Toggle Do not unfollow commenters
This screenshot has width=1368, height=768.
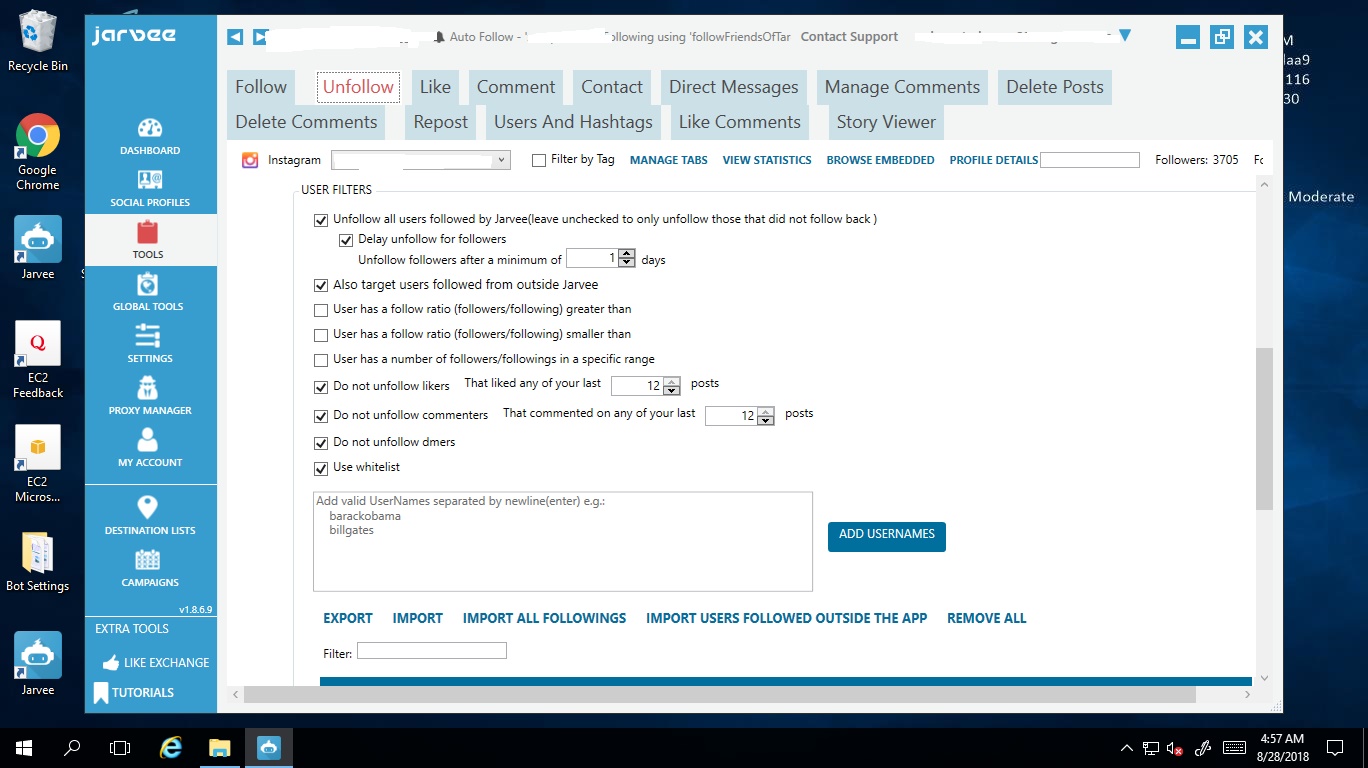click(x=321, y=416)
